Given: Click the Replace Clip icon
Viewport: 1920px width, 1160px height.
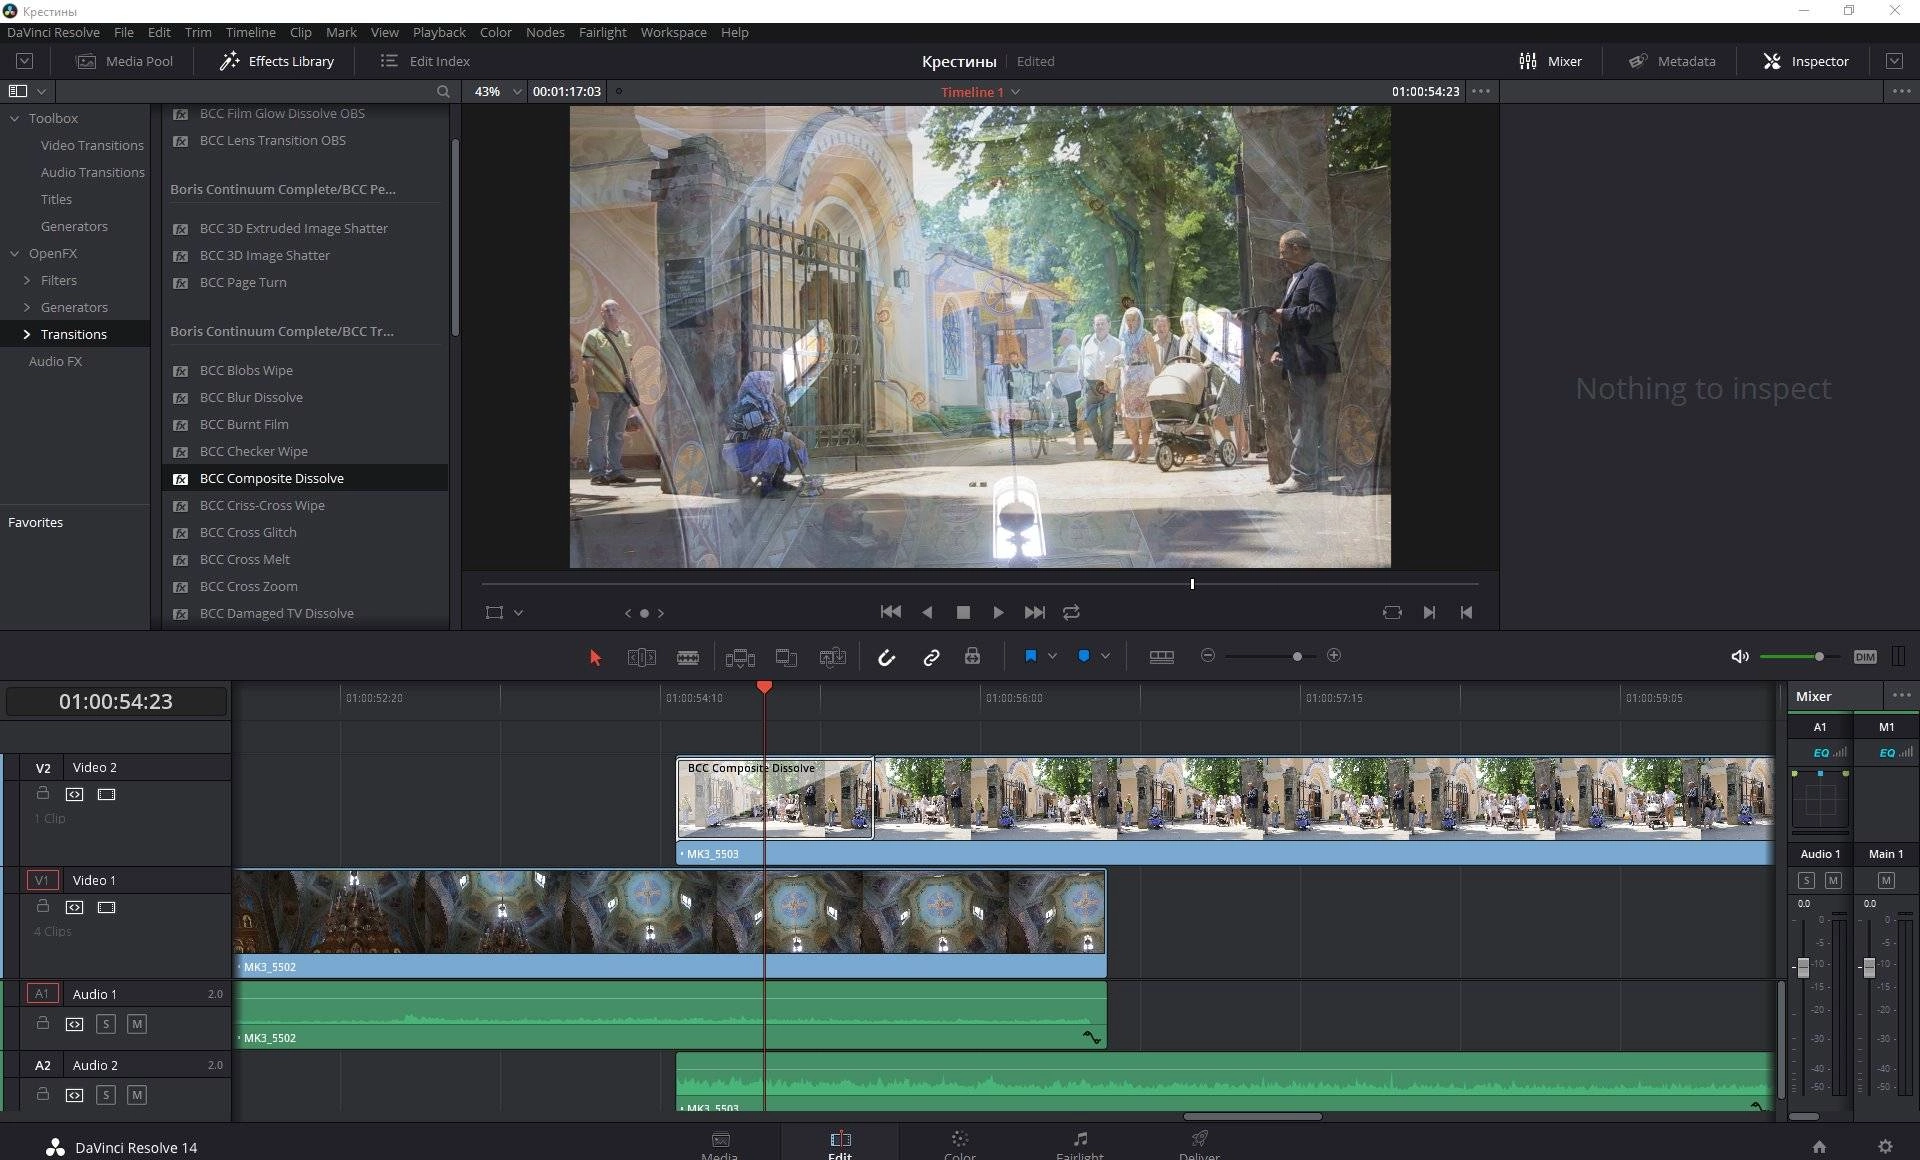Looking at the screenshot, I should 833,657.
